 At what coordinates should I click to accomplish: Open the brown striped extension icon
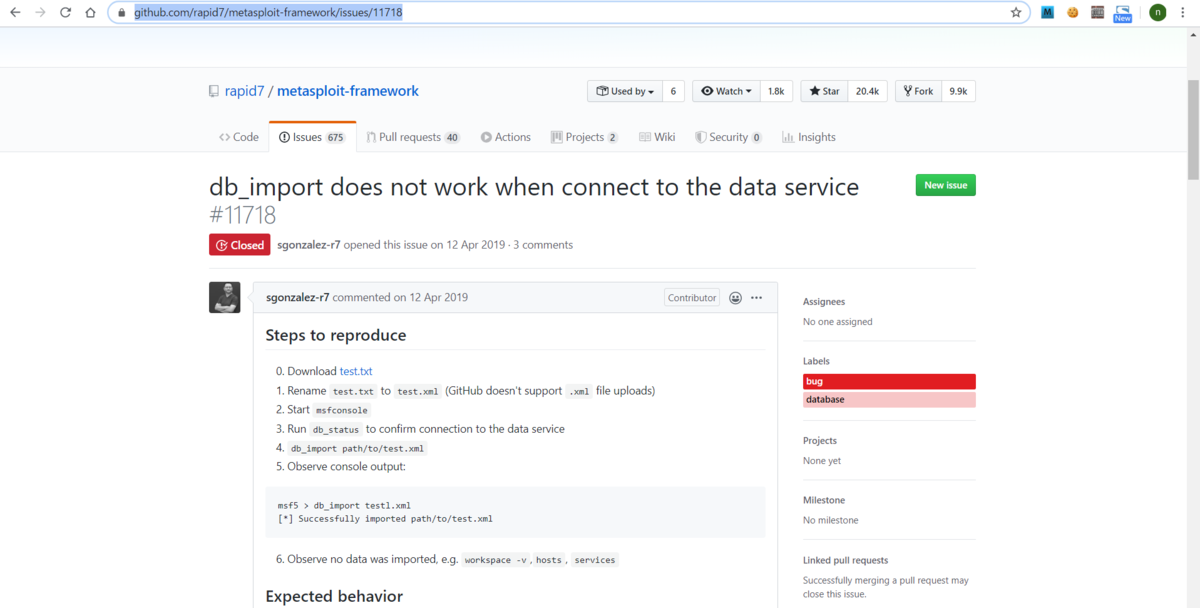(x=1098, y=13)
